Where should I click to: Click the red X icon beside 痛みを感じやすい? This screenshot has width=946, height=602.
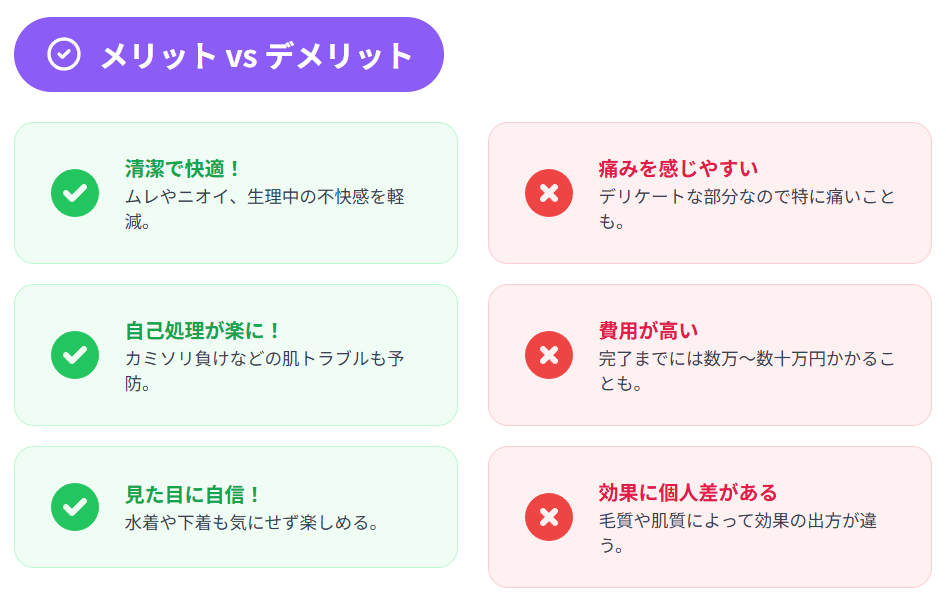point(549,193)
